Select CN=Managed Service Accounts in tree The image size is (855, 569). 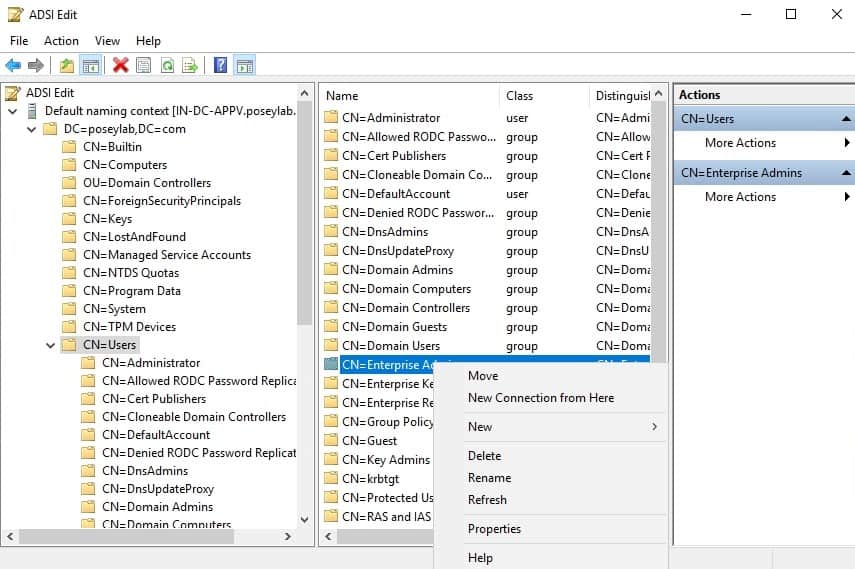(x=167, y=255)
